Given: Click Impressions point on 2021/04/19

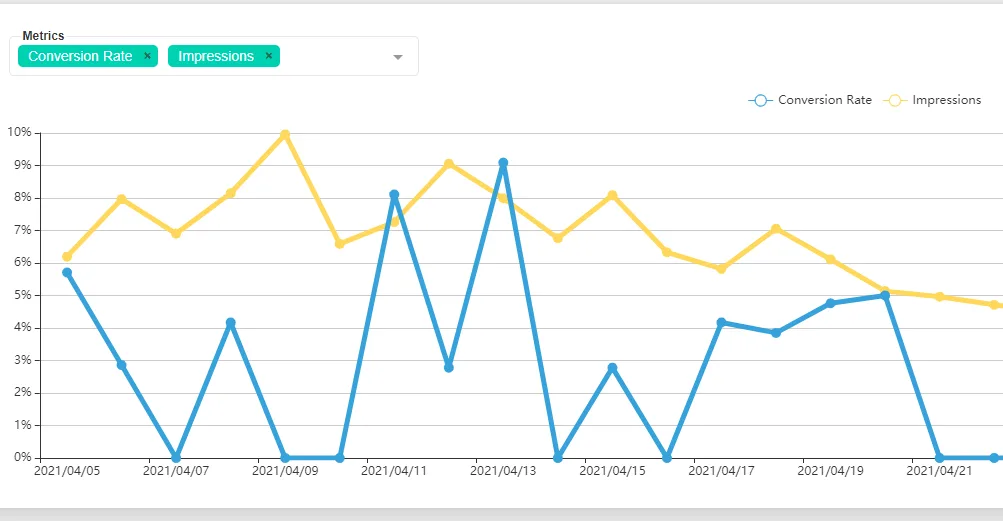Looking at the screenshot, I should coord(830,259).
